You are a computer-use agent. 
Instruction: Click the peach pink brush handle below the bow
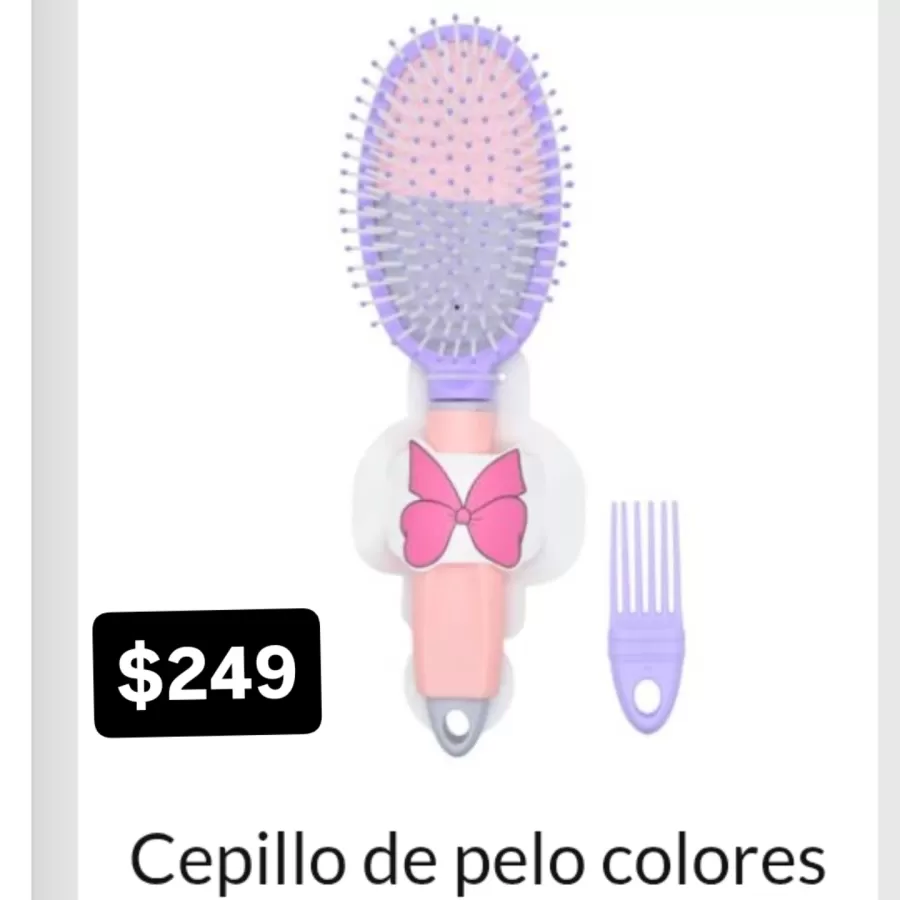tap(456, 634)
